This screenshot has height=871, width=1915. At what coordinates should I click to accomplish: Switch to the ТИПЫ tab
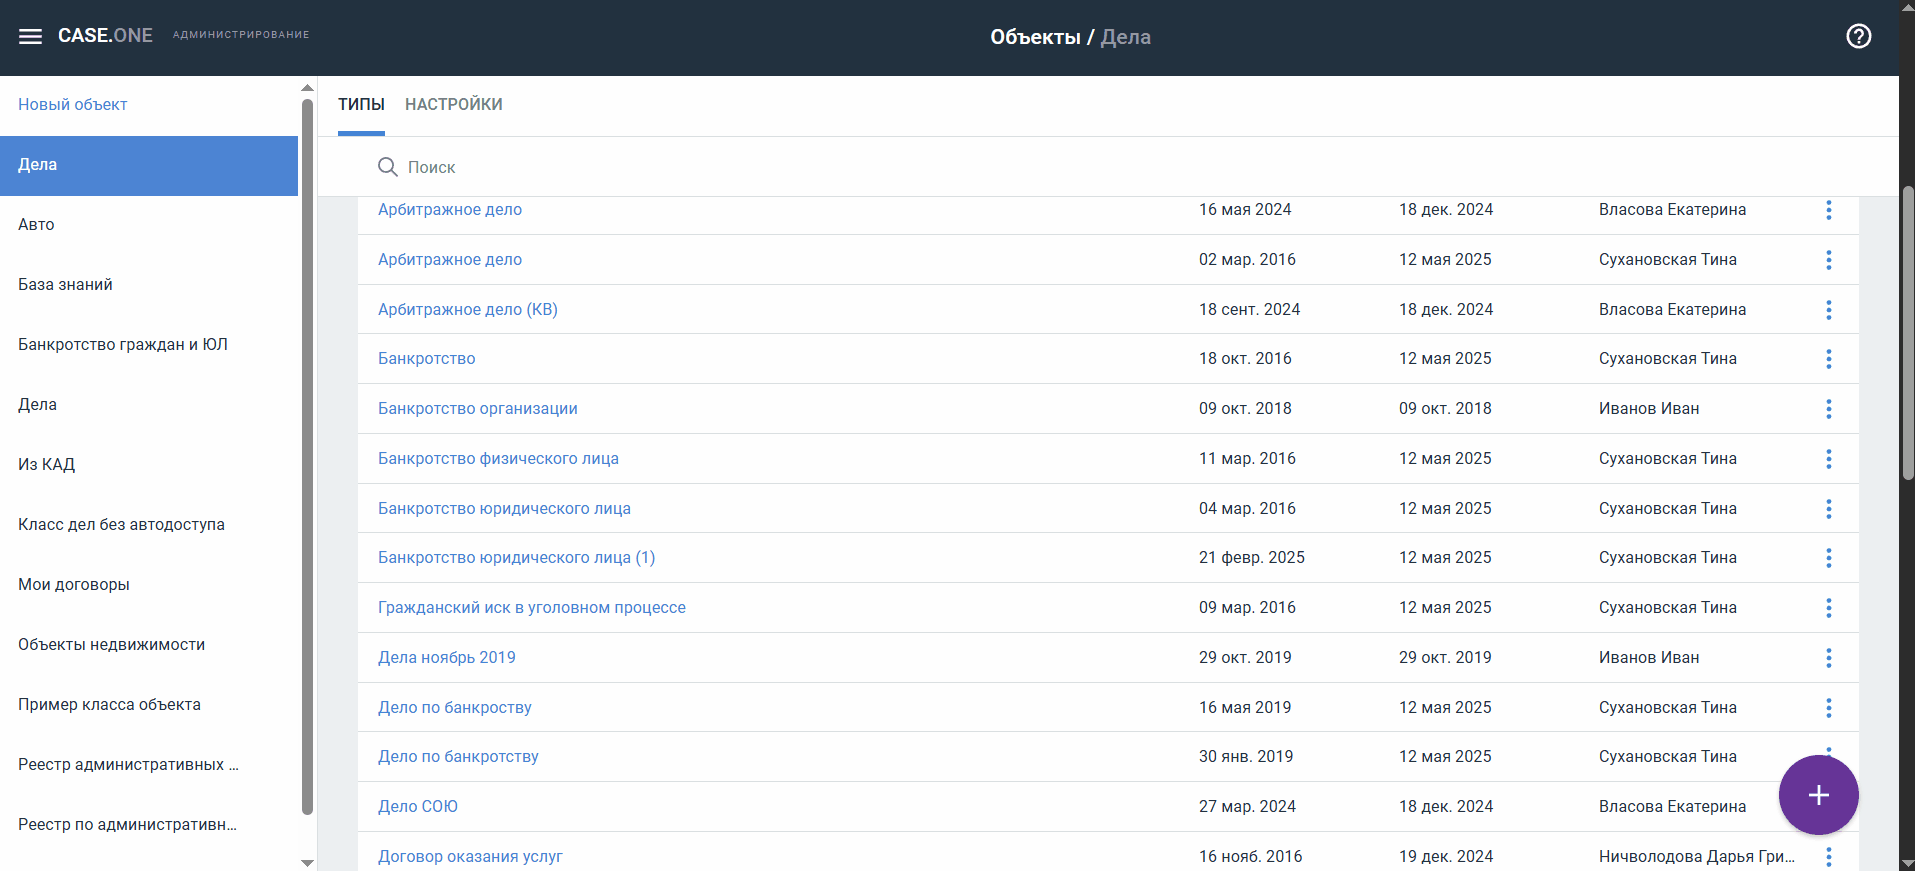tap(361, 105)
